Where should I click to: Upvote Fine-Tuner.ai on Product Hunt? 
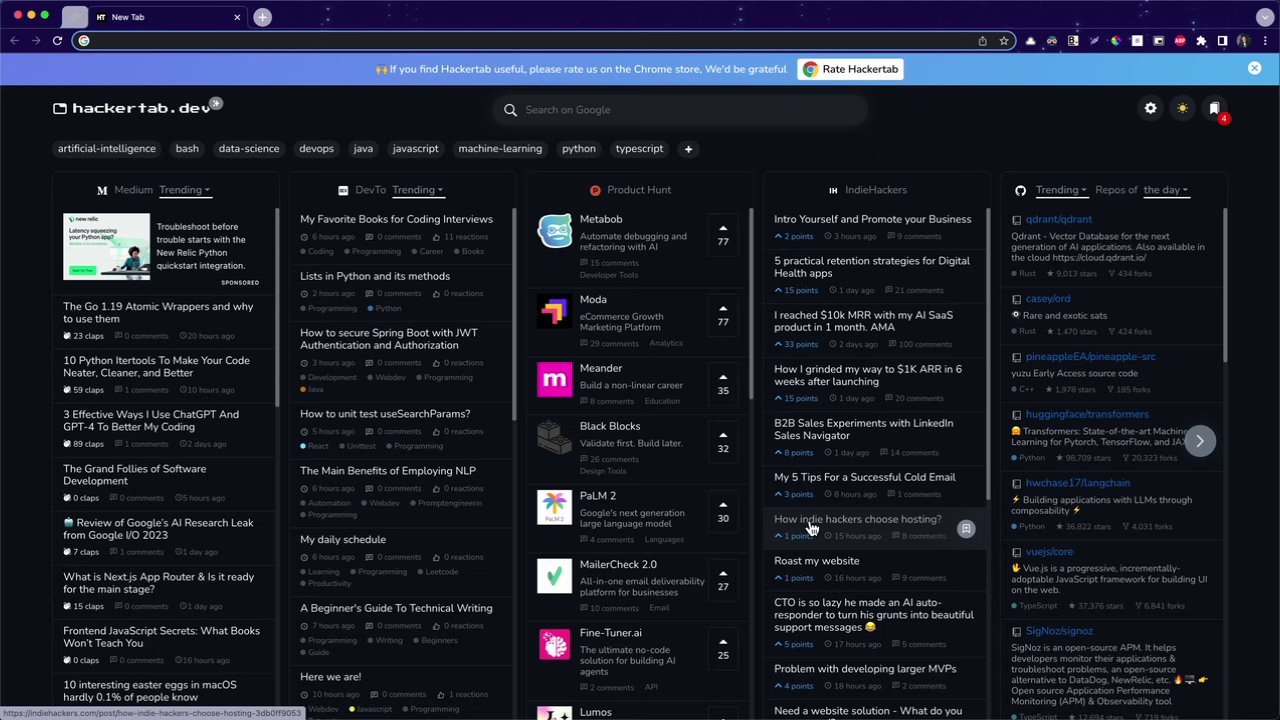[723, 649]
